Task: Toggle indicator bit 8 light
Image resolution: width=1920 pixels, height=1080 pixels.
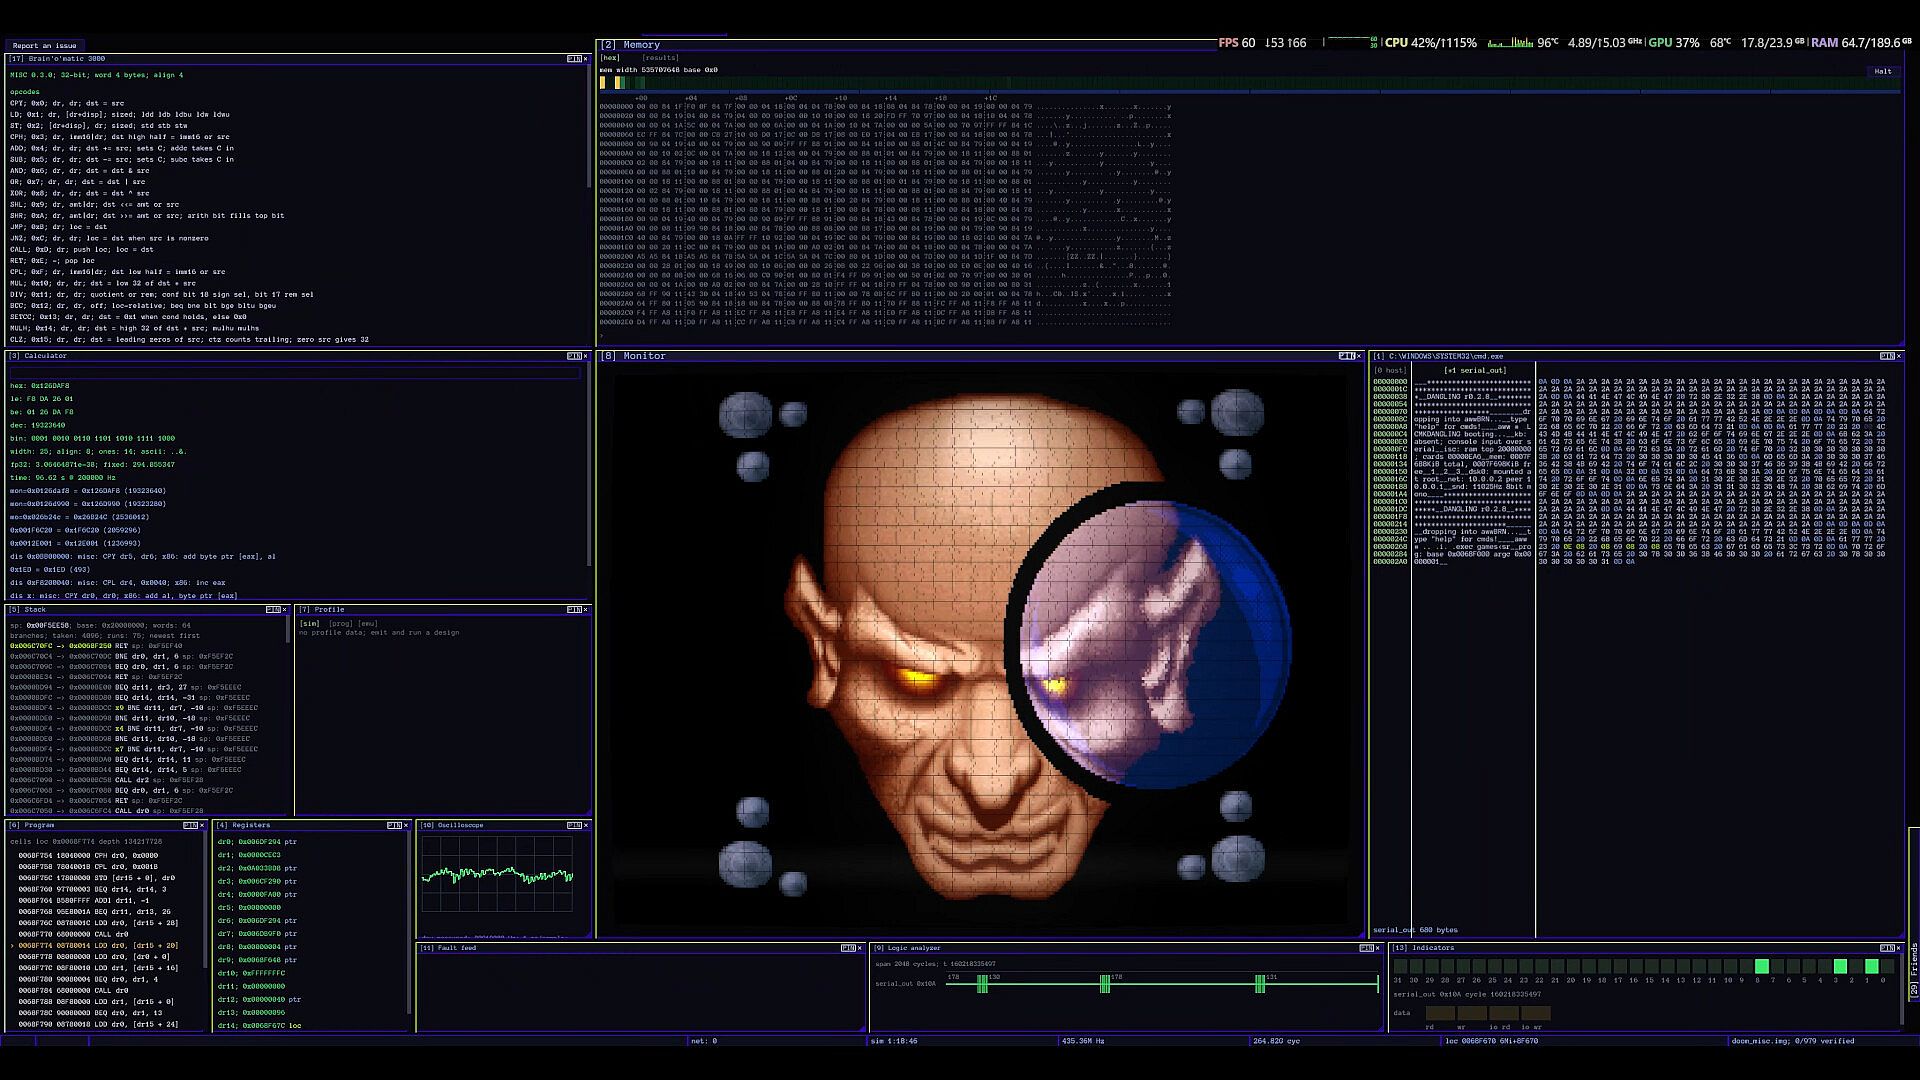Action: coord(1761,966)
